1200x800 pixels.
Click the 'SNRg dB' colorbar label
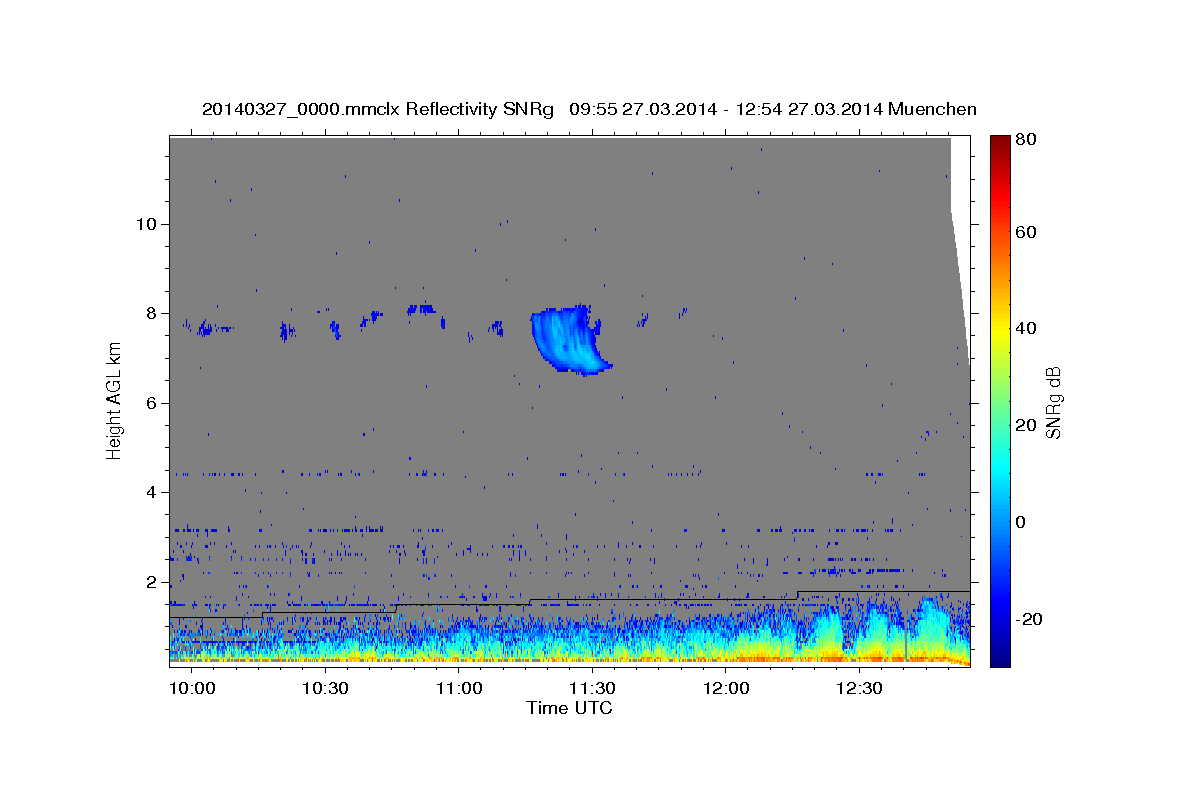point(1053,402)
